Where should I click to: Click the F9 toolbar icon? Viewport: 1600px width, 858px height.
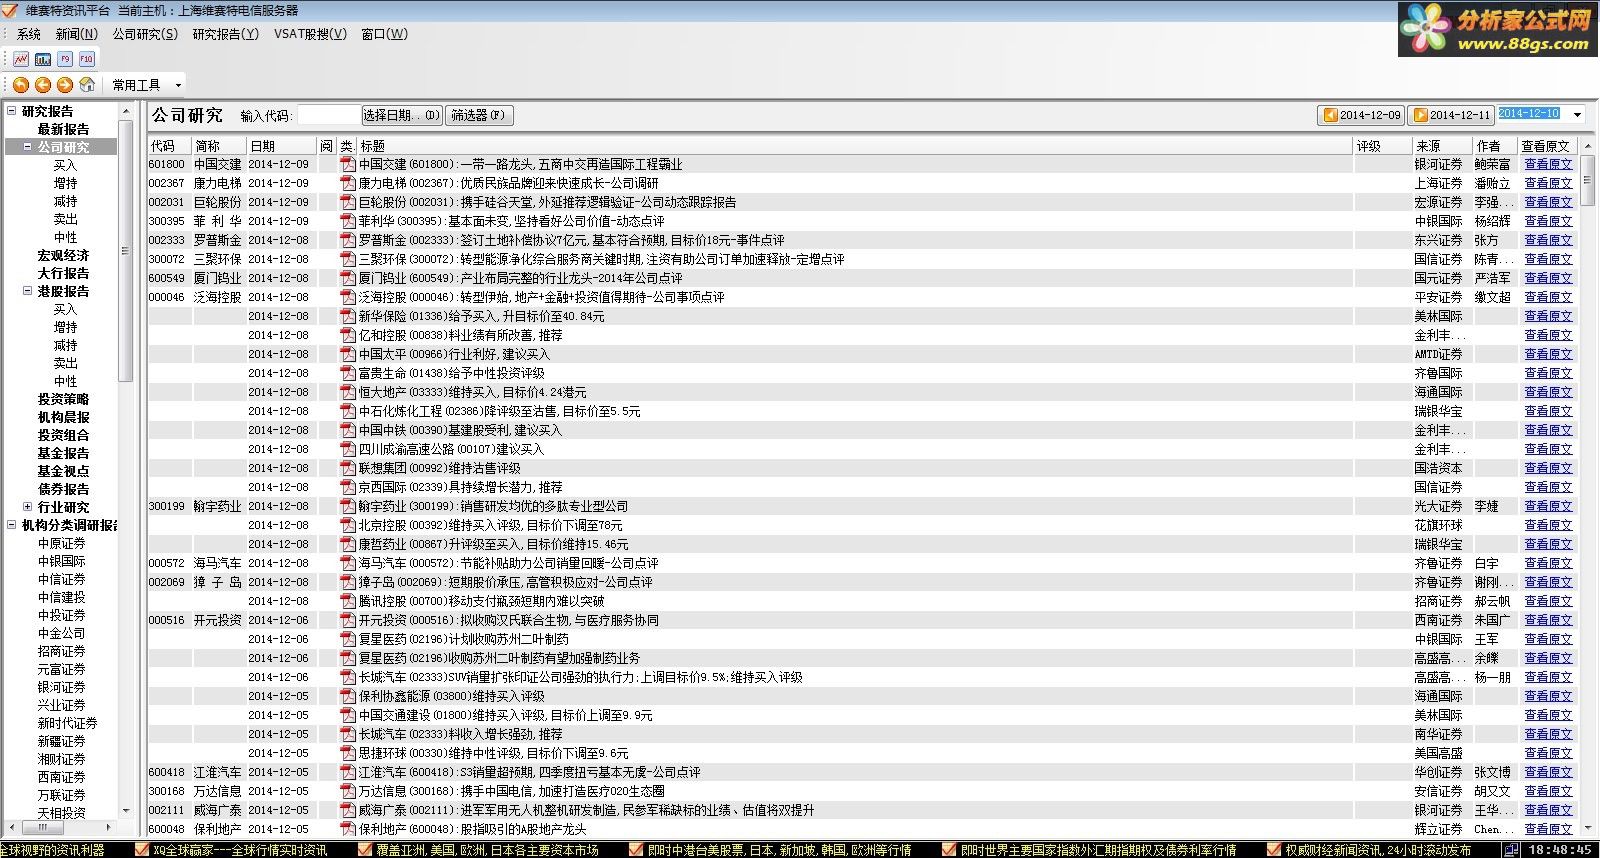[65, 59]
